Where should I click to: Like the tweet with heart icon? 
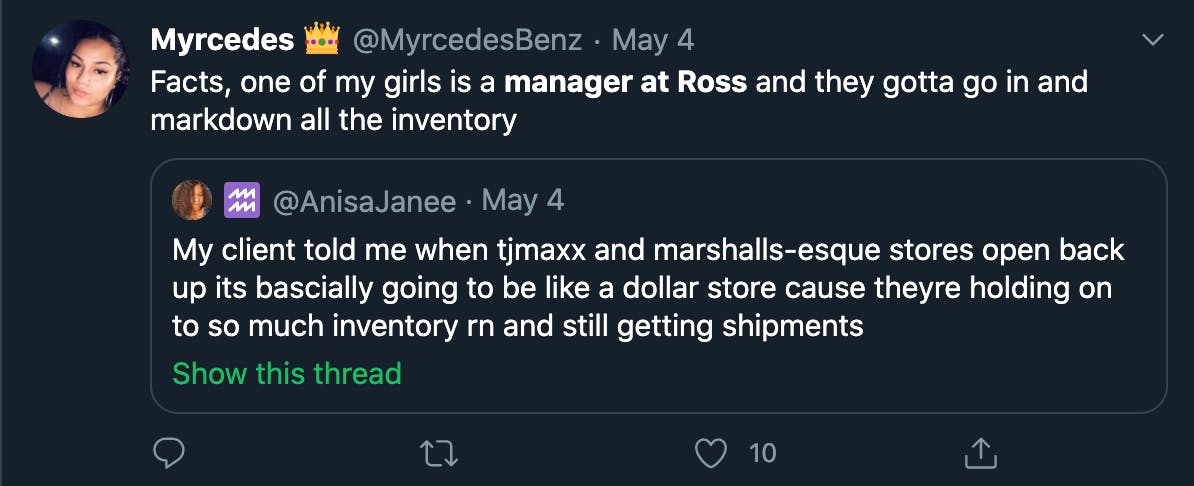pyautogui.click(x=711, y=453)
